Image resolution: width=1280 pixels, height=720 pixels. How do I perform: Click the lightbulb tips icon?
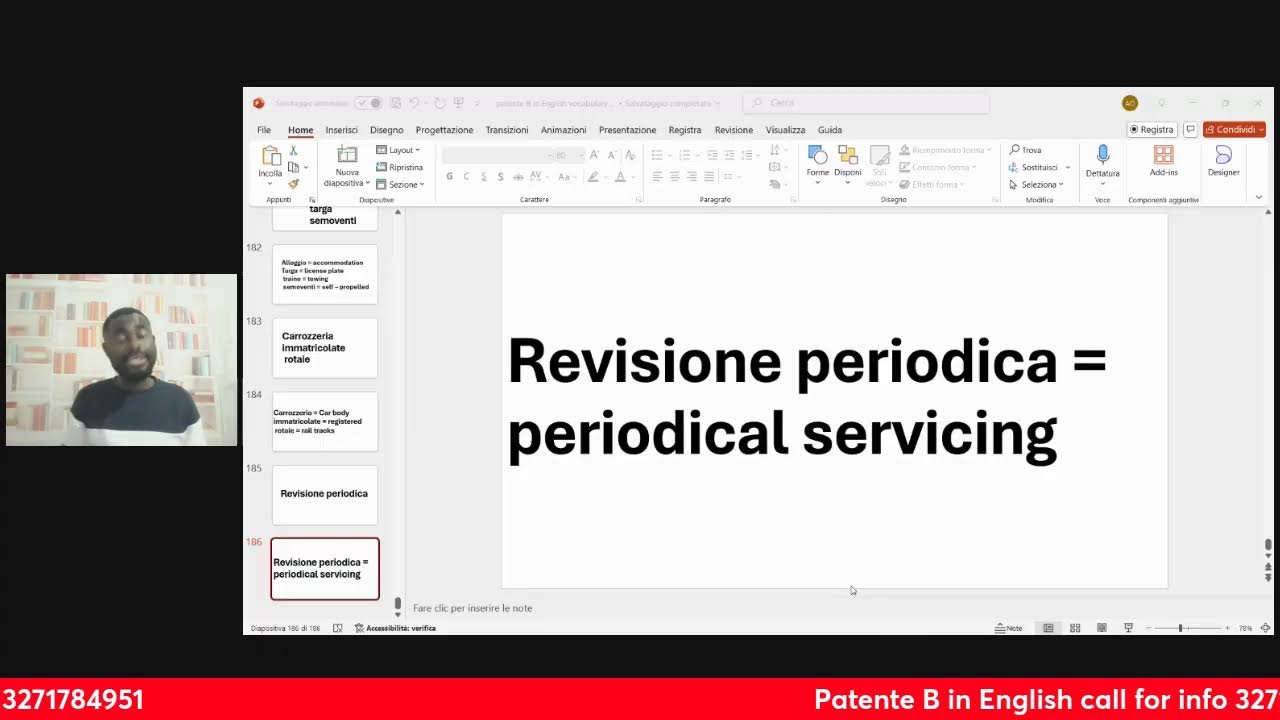pyautogui.click(x=1161, y=103)
